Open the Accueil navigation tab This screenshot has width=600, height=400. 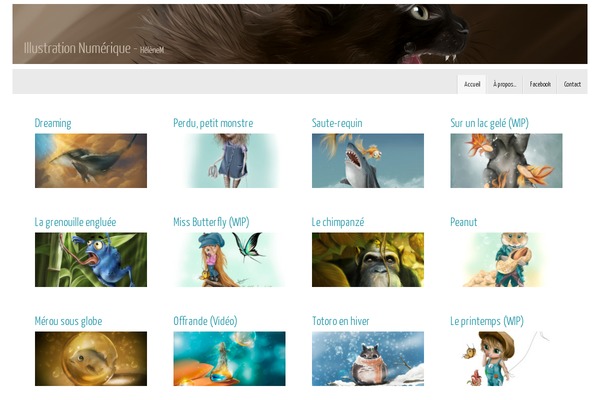[x=472, y=84]
